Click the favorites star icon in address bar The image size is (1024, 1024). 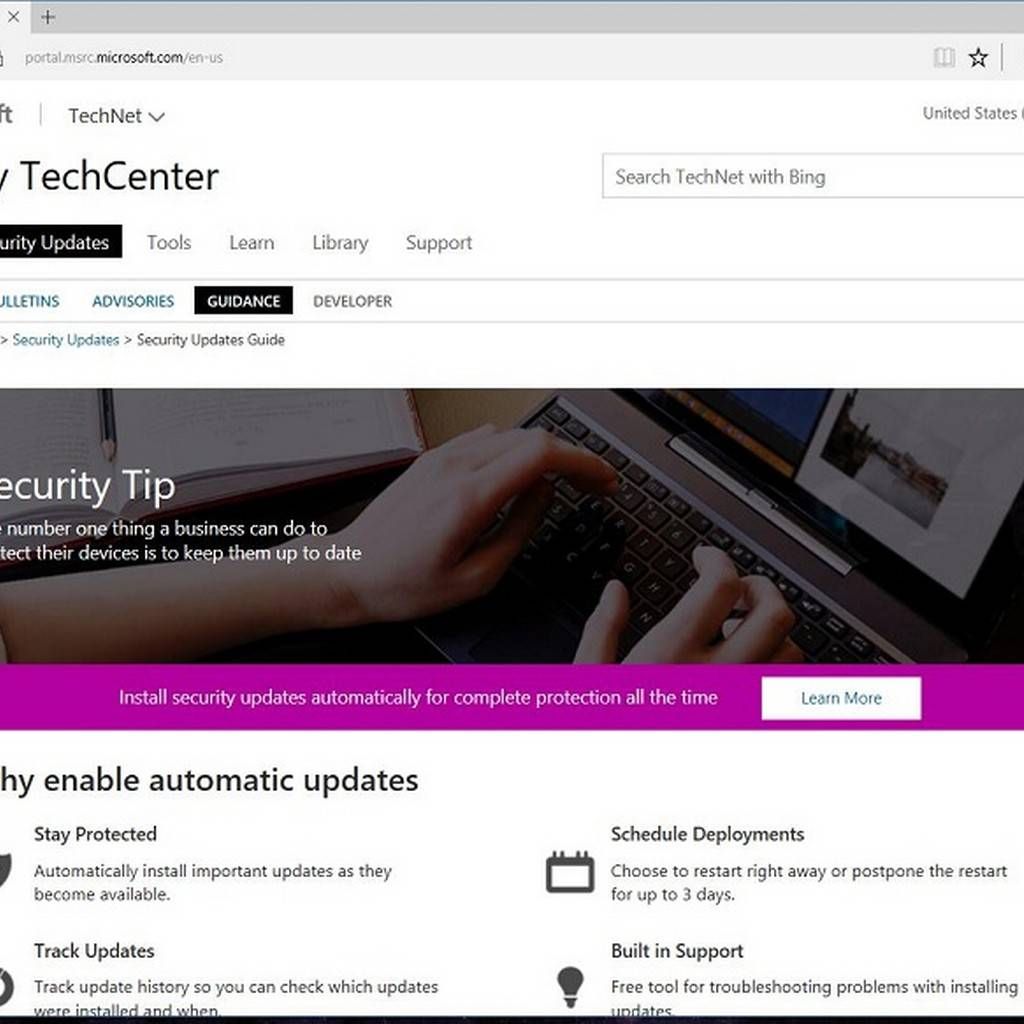(x=978, y=57)
